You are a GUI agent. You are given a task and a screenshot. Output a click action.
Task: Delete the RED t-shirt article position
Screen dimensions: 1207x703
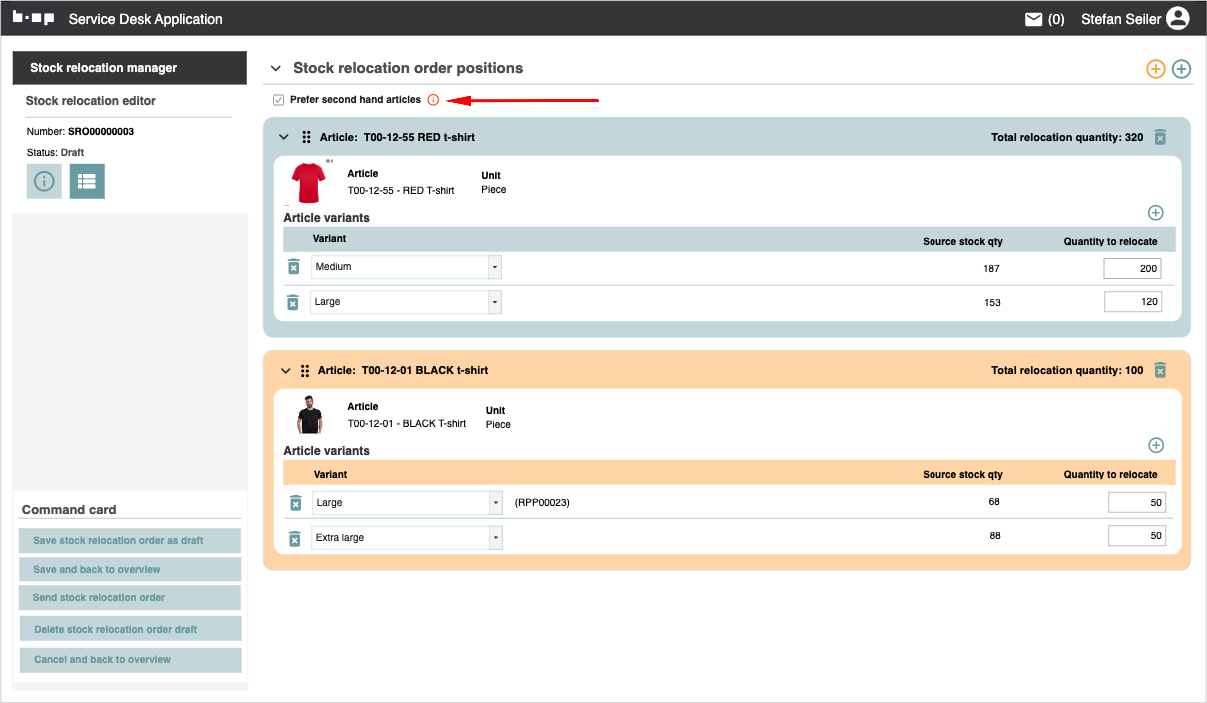(1160, 137)
